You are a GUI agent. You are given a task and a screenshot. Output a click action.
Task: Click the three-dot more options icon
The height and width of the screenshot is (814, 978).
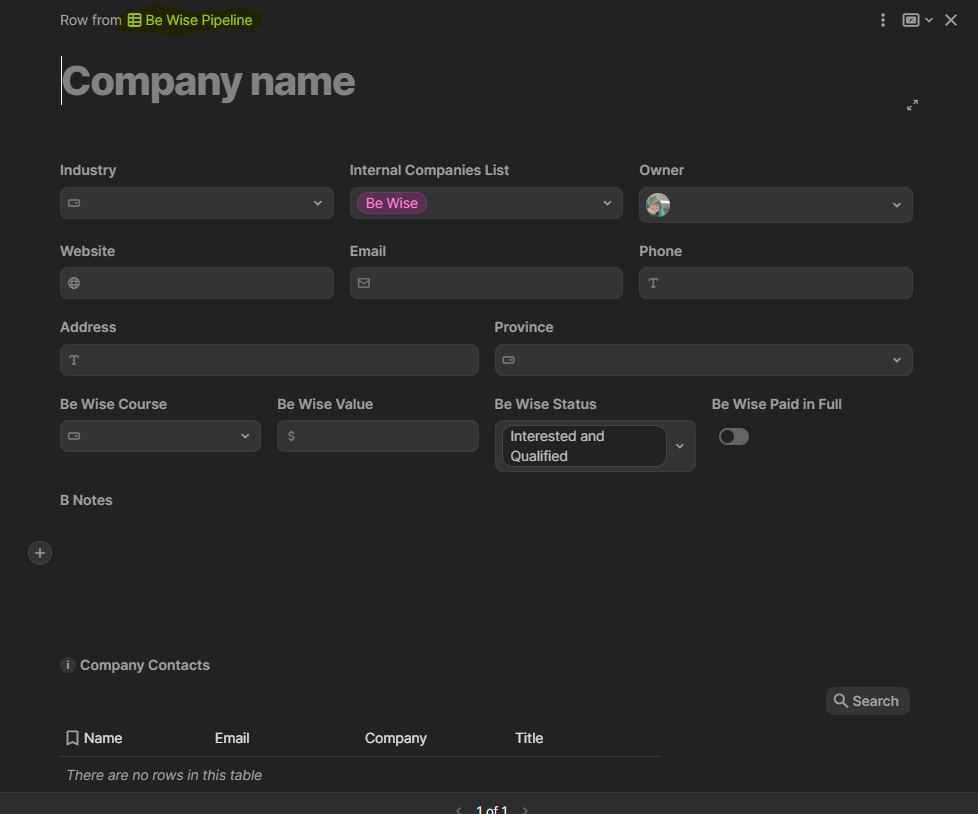point(883,20)
